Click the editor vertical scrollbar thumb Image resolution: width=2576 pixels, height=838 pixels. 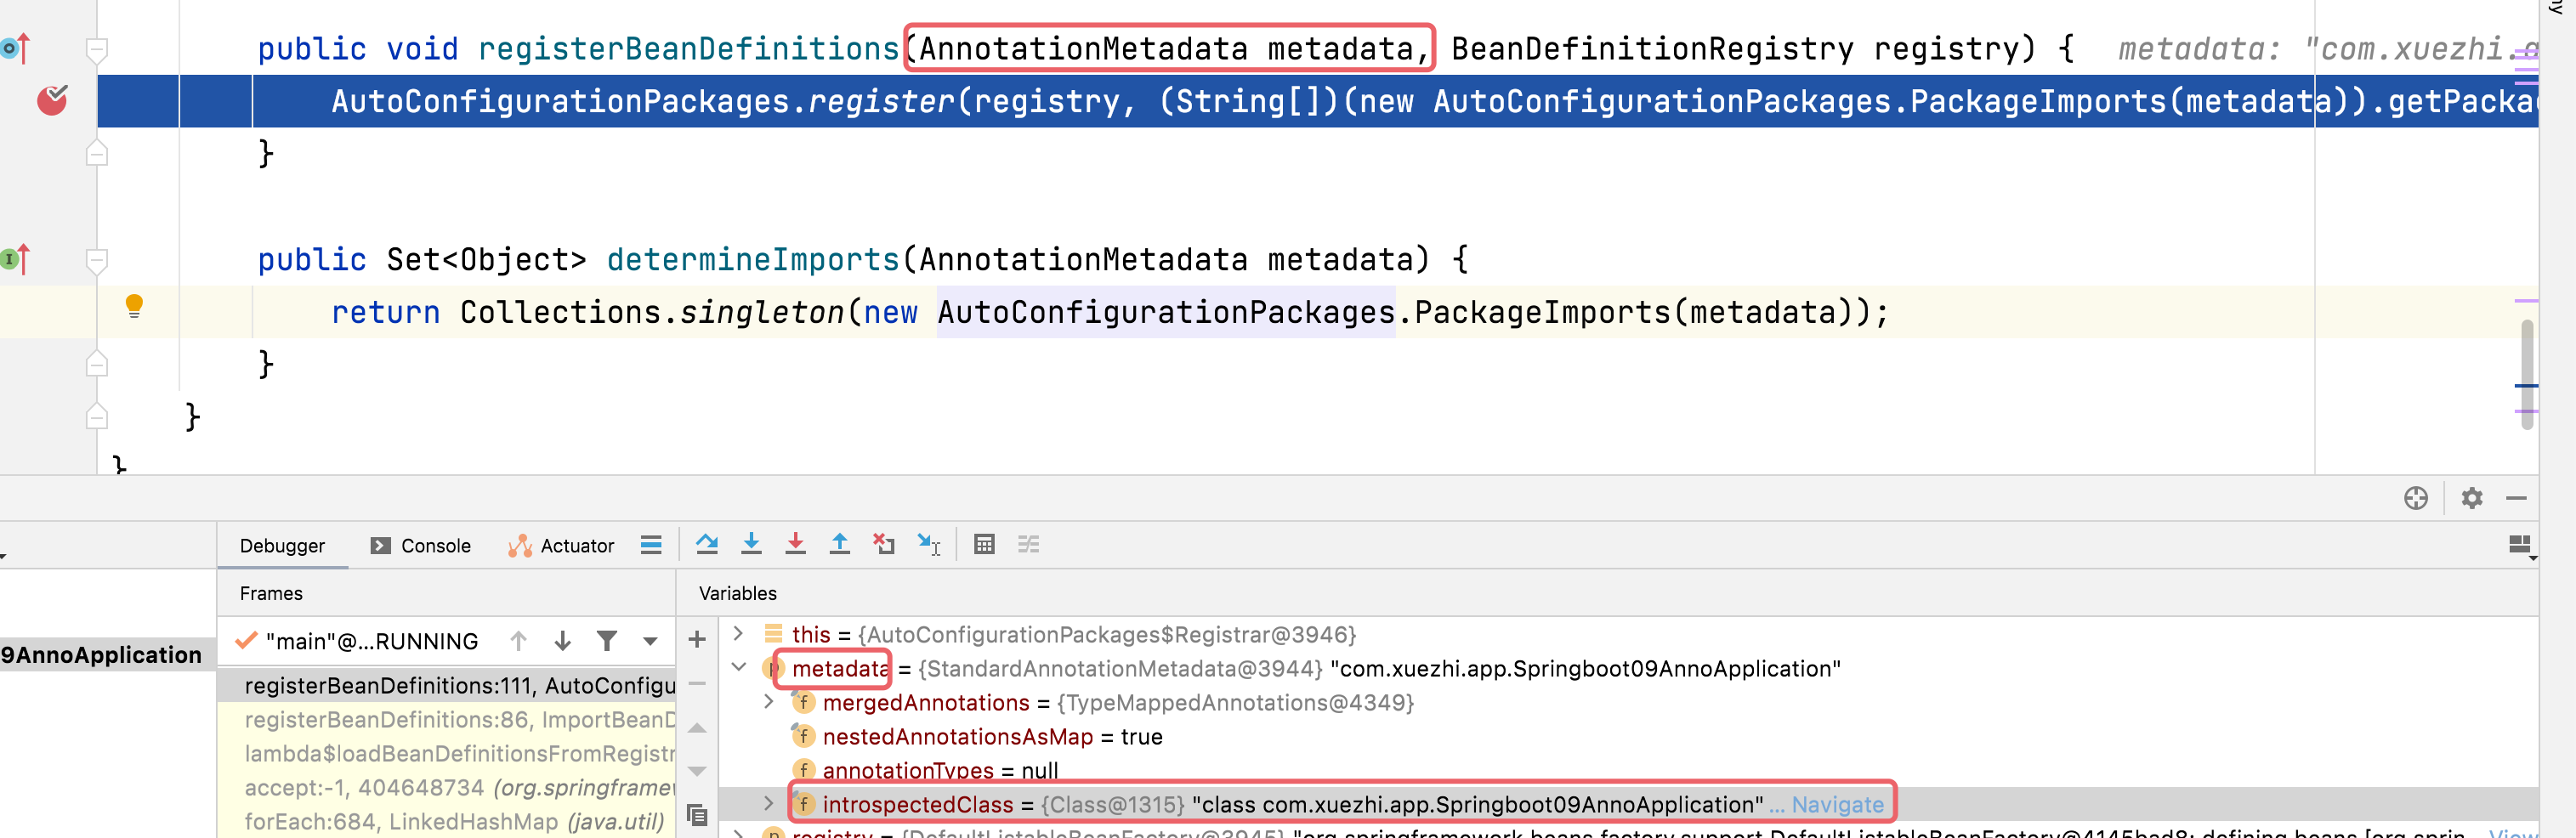[x=2527, y=374]
